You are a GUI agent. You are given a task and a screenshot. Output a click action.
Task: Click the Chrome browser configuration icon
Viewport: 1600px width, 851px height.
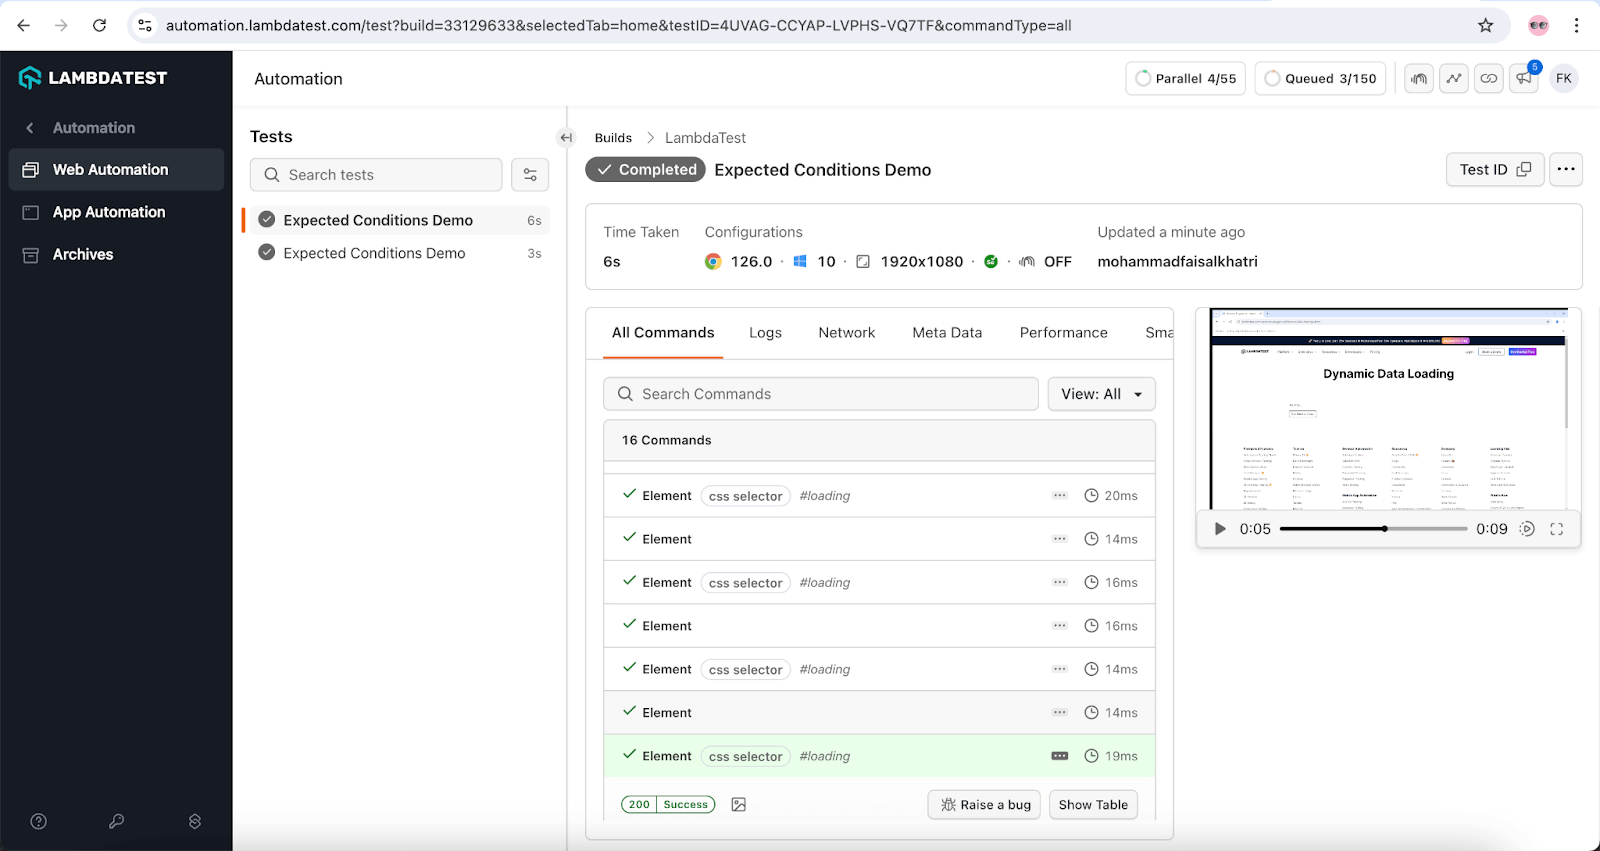pos(713,262)
